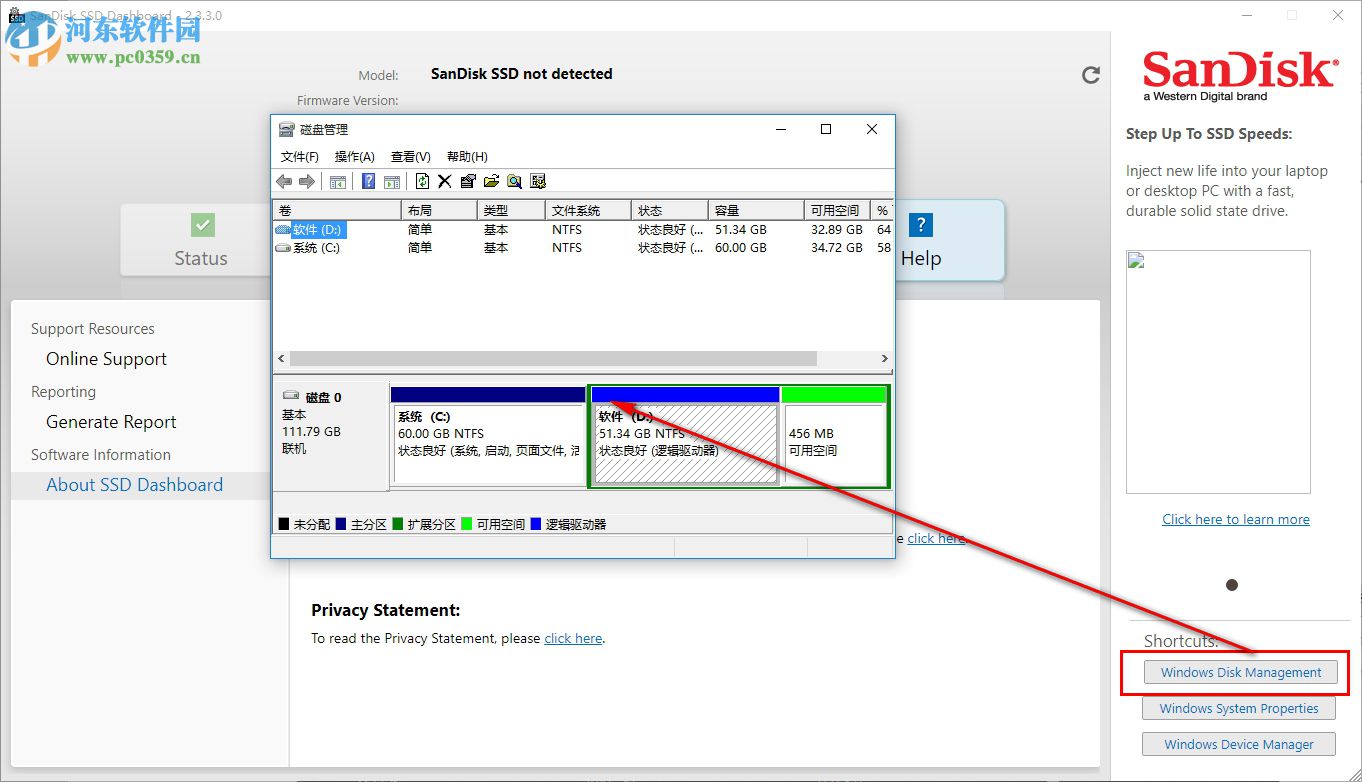This screenshot has height=782, width=1362.
Task: Open the 查看(V) menu
Action: coord(411,157)
